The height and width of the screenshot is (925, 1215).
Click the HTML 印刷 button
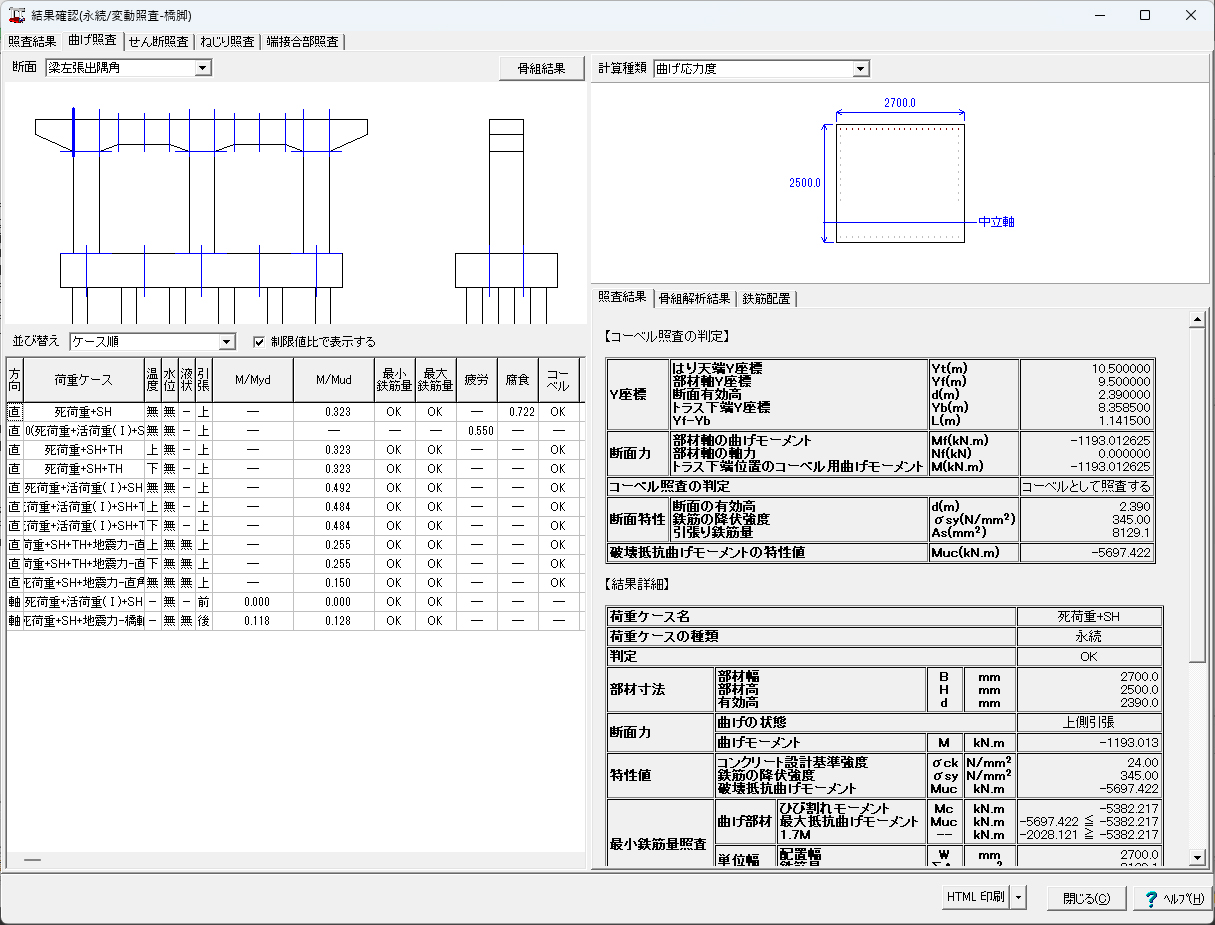(975, 898)
